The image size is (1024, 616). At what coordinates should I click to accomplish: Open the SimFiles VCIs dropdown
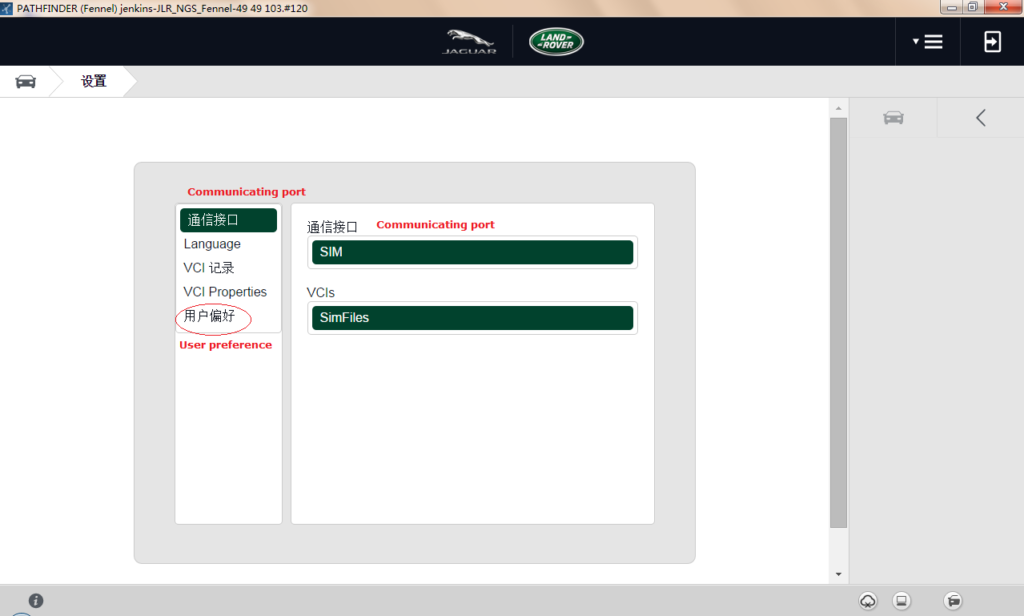coord(471,317)
